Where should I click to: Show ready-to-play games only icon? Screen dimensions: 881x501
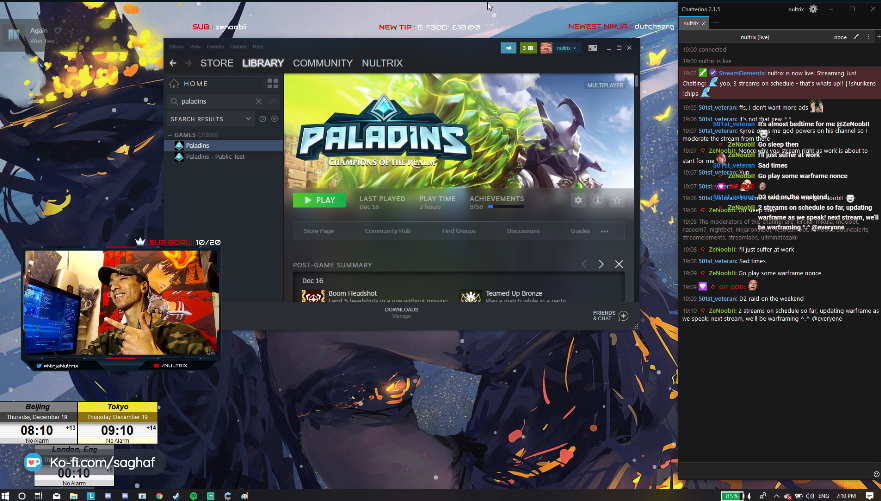click(x=274, y=119)
